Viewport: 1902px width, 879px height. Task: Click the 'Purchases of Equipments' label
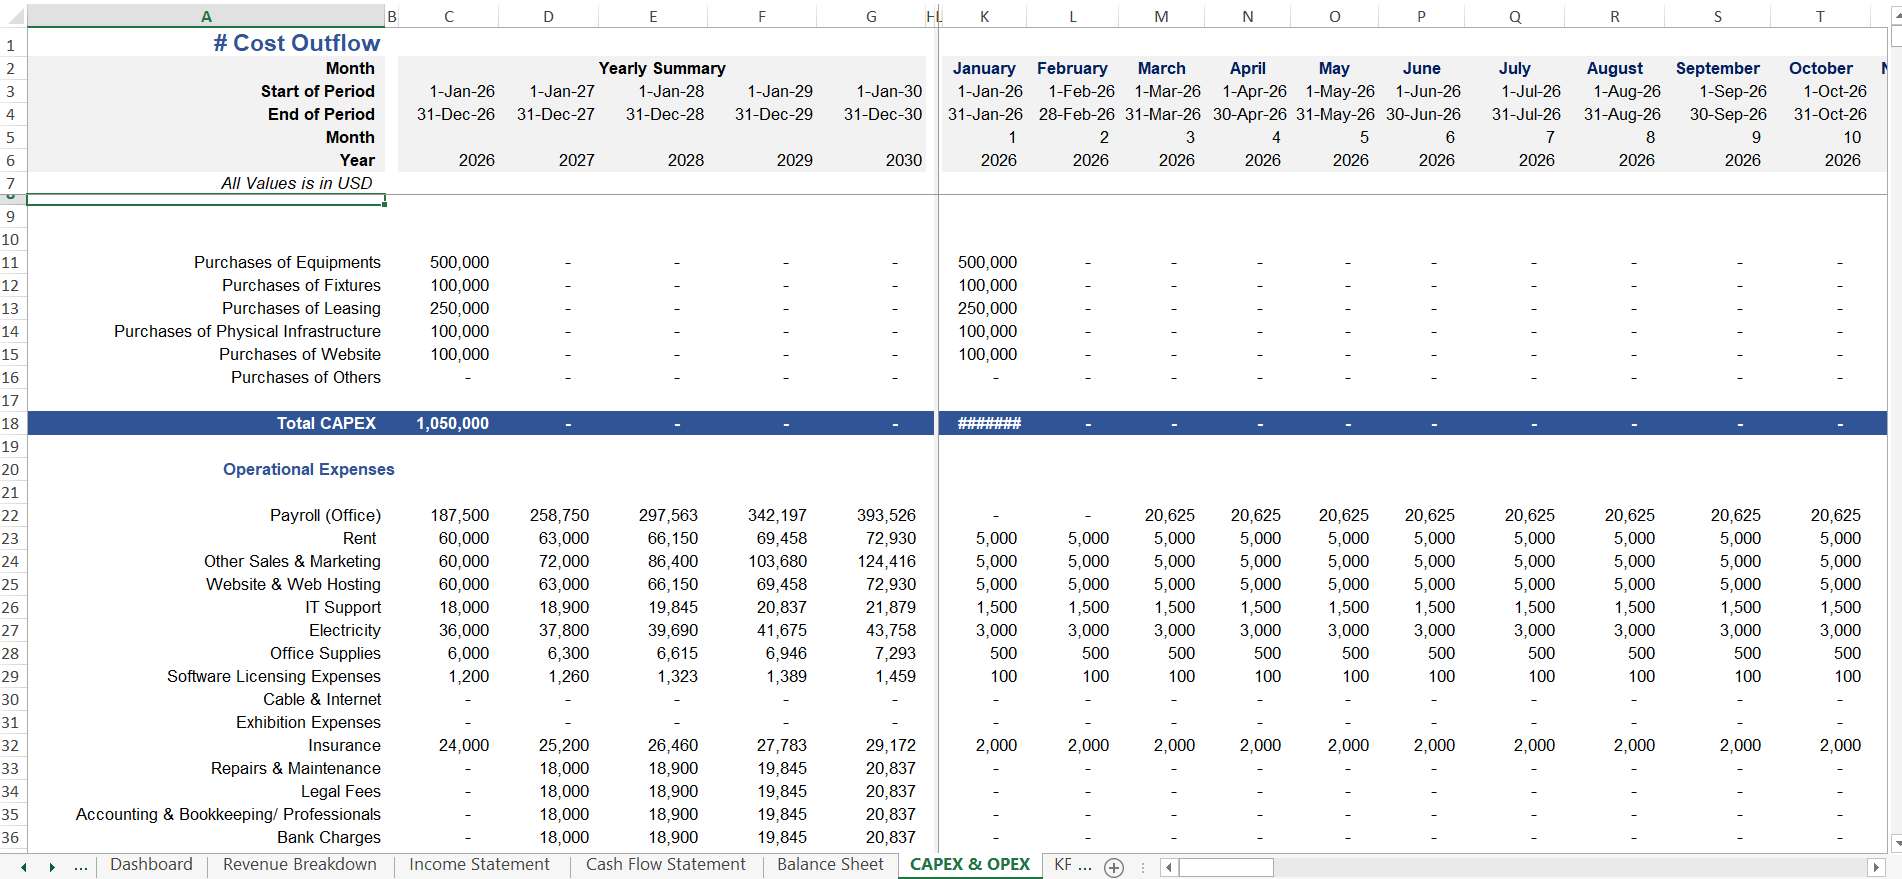click(287, 262)
